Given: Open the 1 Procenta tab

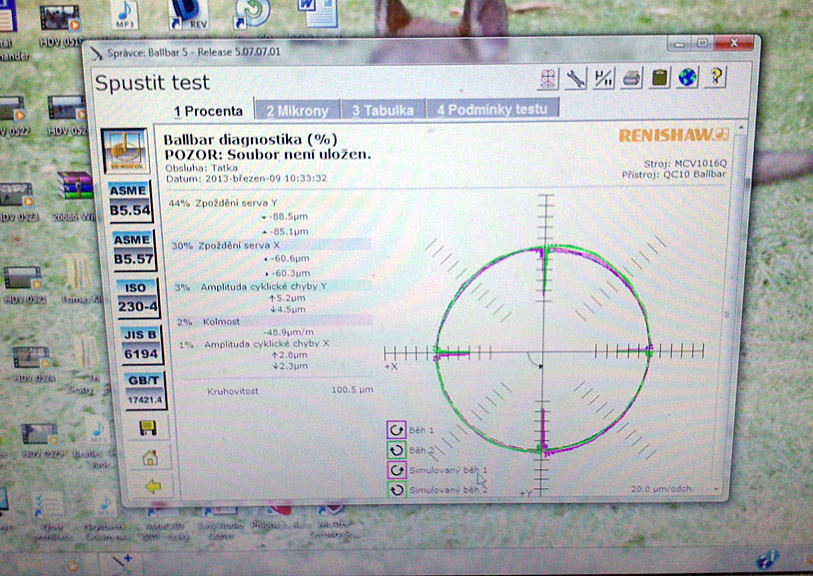Looking at the screenshot, I should click(x=208, y=111).
